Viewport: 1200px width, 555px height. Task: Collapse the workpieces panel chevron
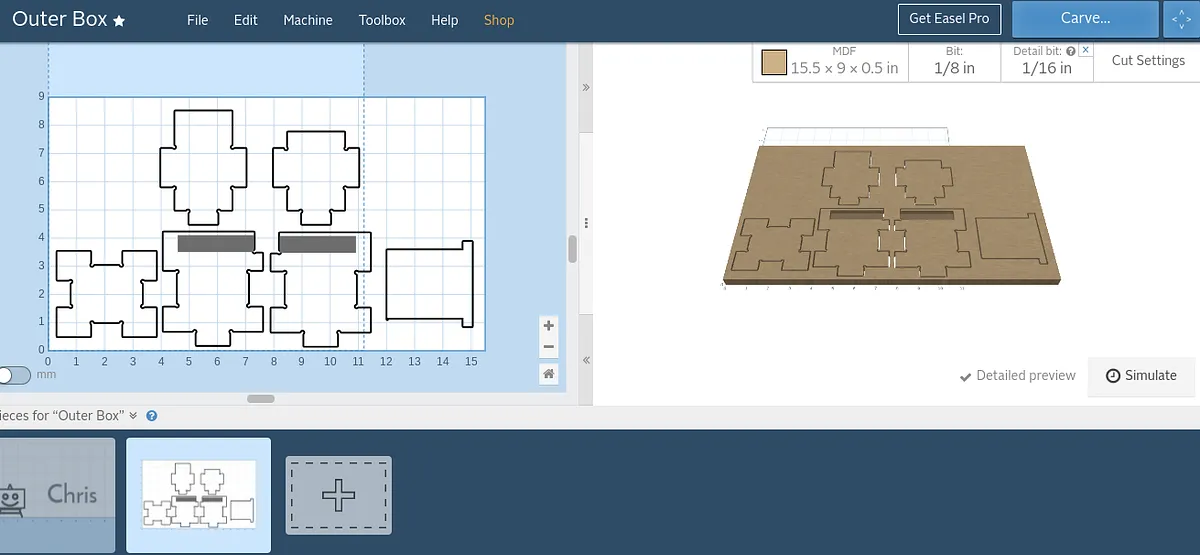[x=133, y=416]
